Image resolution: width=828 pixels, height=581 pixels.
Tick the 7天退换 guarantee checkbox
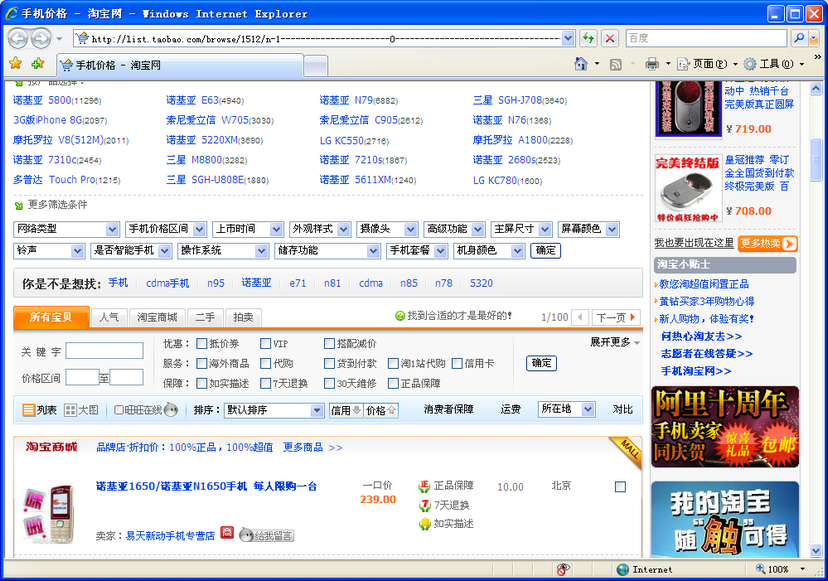pyautogui.click(x=266, y=384)
